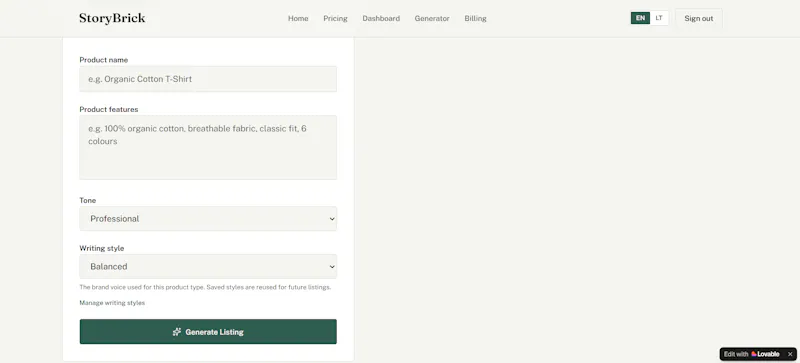Screen dimensions: 800x363
Task: Click the Generate Listing button
Action: [x=208, y=332]
